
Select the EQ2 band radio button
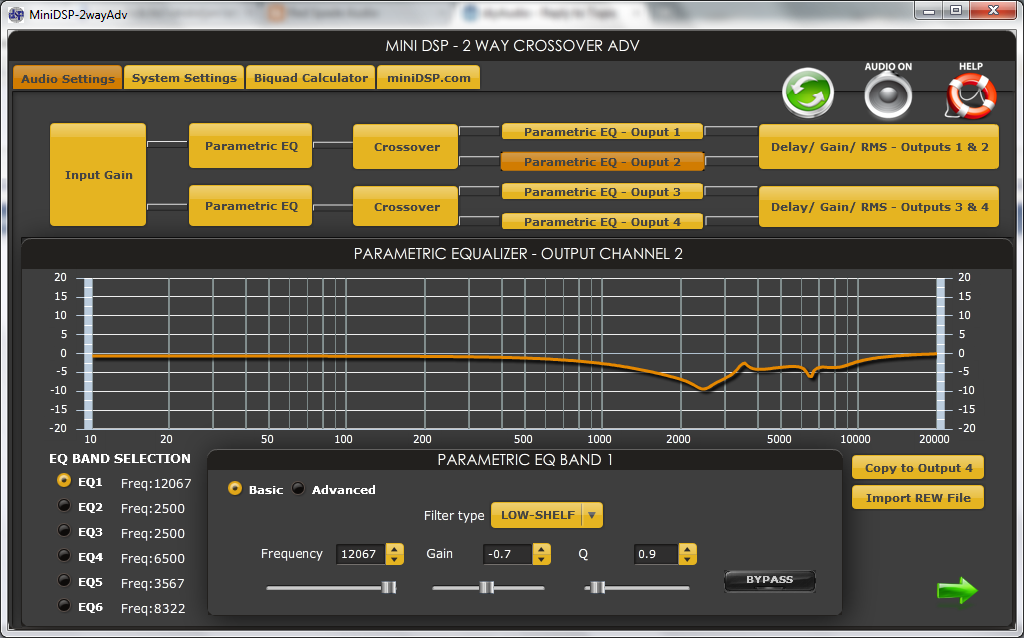(63, 505)
